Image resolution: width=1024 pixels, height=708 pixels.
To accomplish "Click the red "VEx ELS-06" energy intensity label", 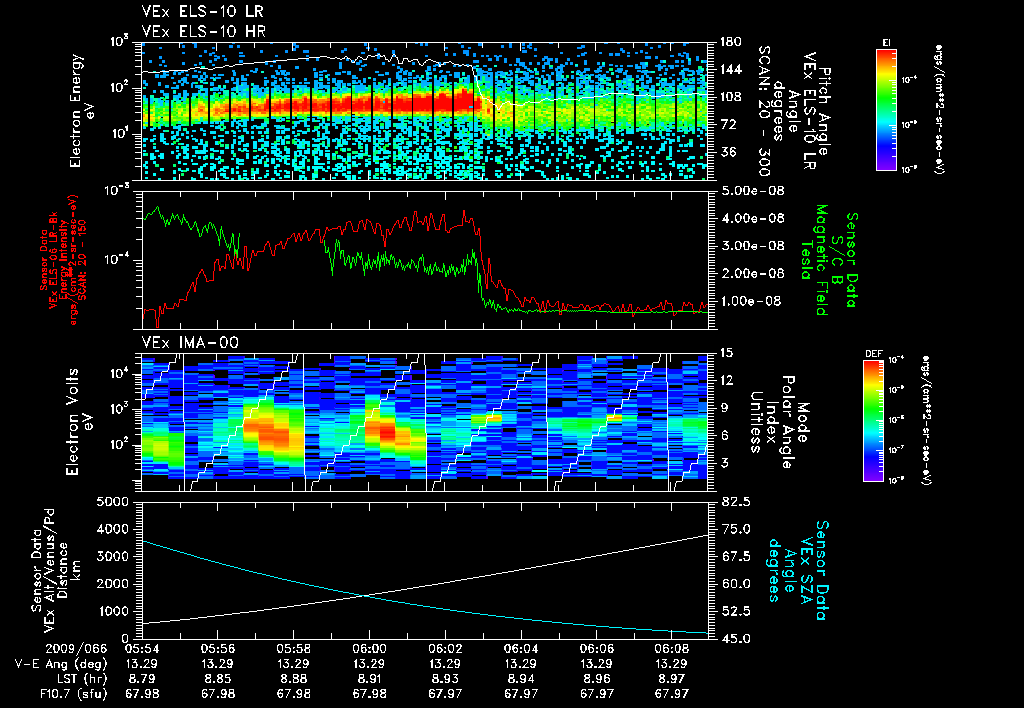I will pyautogui.click(x=65, y=260).
